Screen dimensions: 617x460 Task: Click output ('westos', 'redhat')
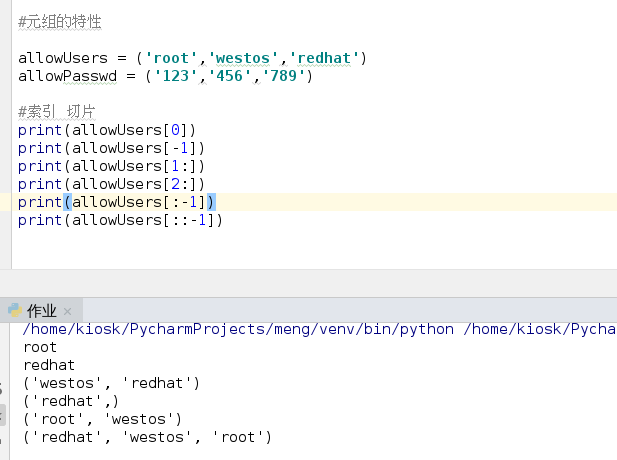(112, 383)
